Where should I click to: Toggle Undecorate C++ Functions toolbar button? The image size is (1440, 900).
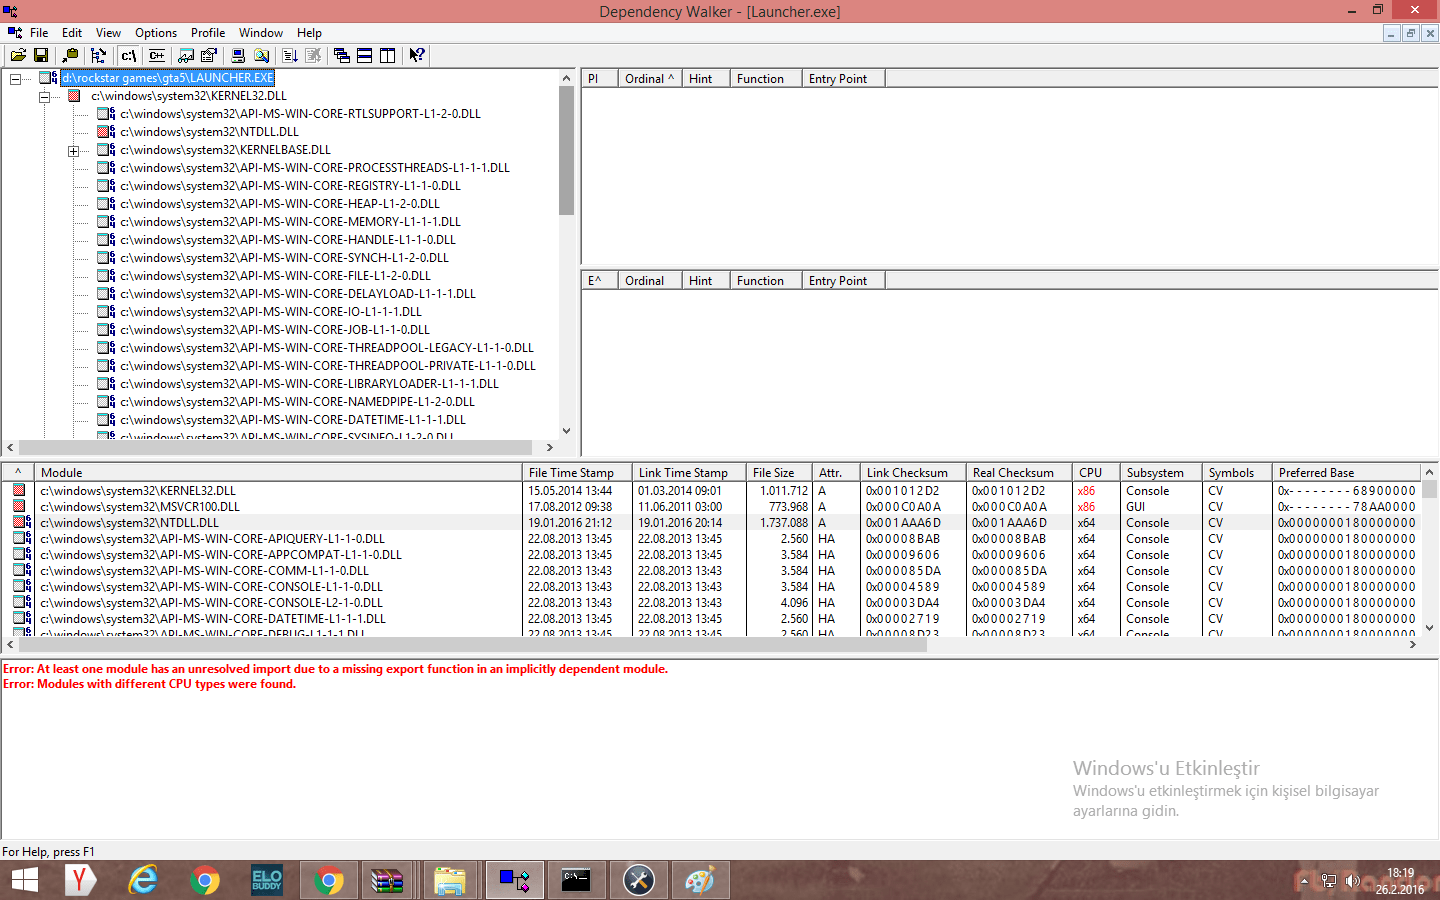[157, 56]
